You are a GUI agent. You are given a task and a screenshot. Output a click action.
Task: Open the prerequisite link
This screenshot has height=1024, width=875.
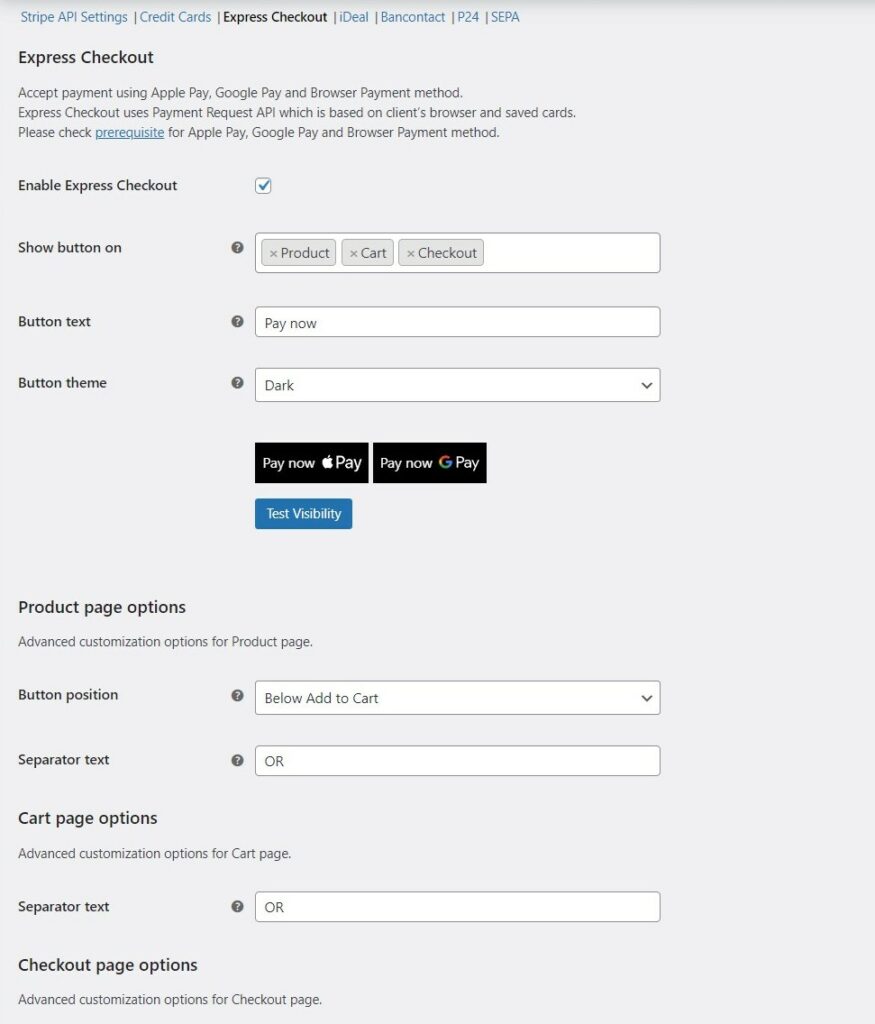[x=129, y=133]
